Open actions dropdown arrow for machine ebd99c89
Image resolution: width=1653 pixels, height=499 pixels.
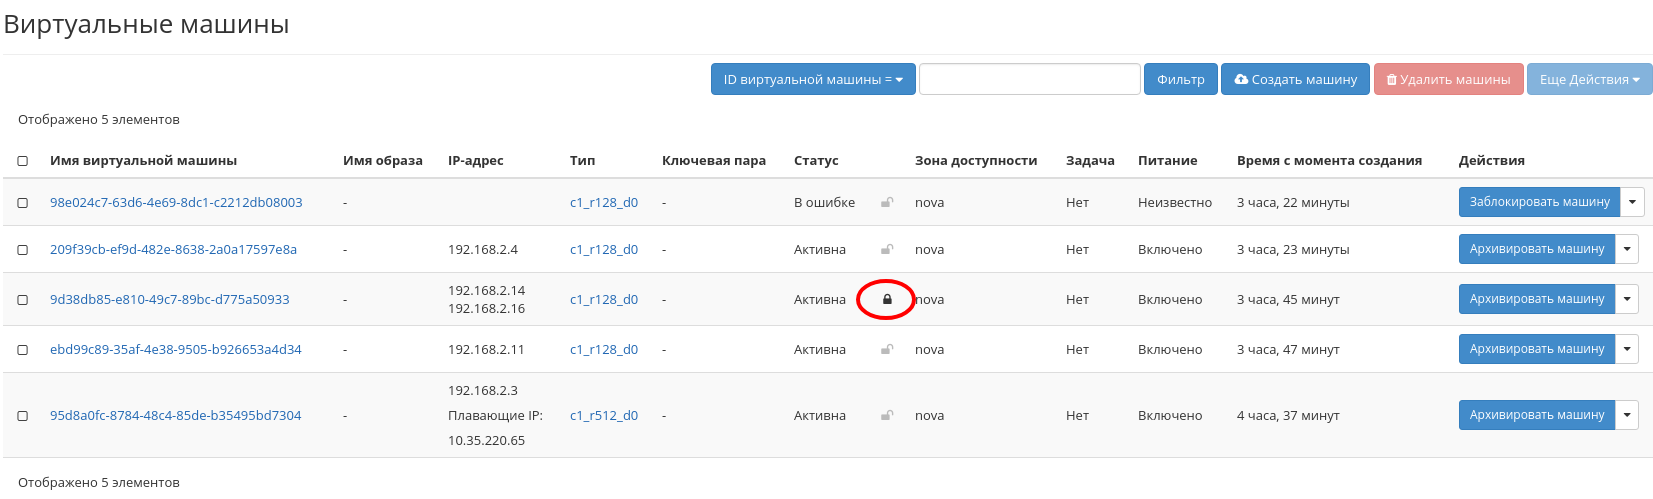pos(1627,349)
